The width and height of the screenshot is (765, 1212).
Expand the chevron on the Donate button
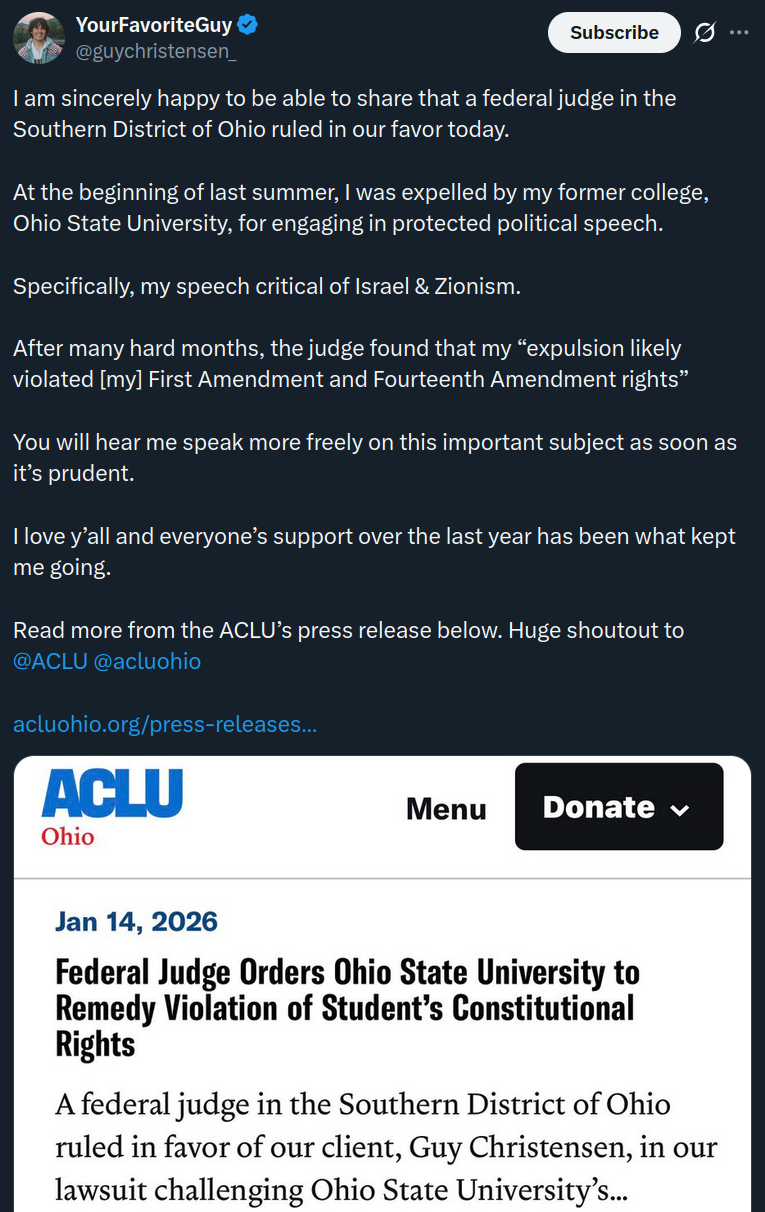pyautogui.click(x=680, y=809)
